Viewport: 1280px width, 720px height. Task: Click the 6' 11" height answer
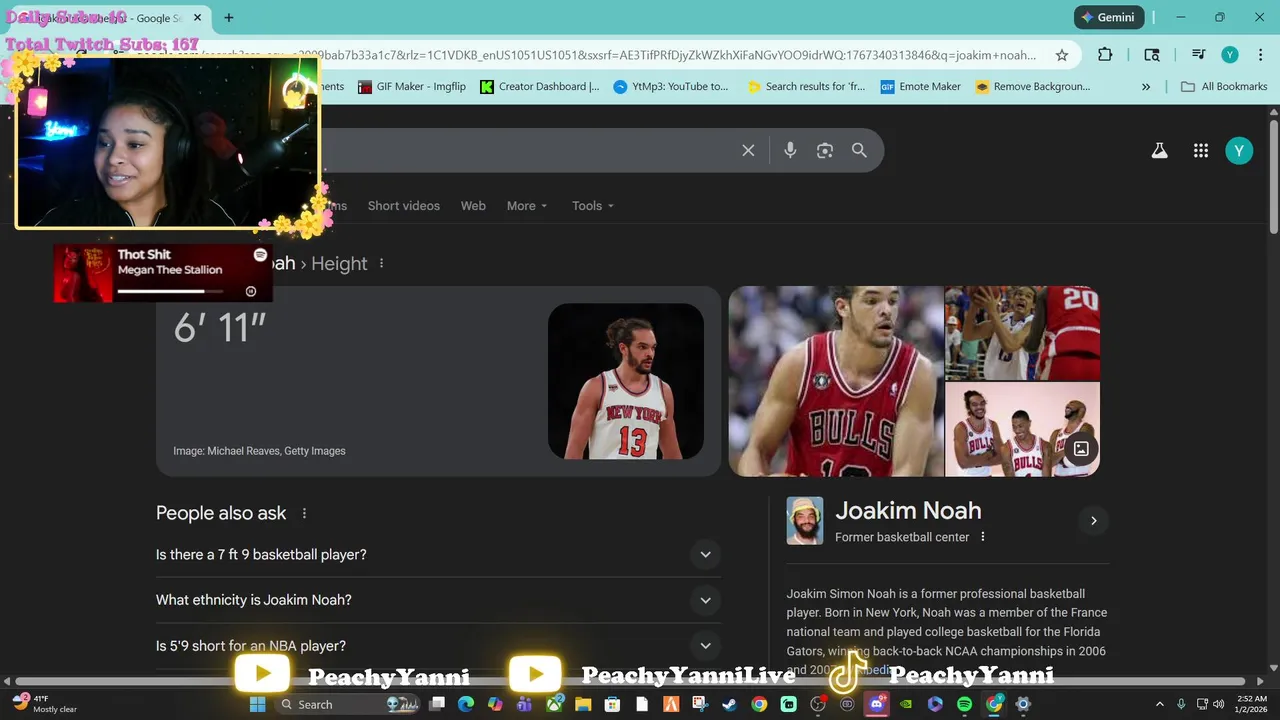tap(220, 328)
